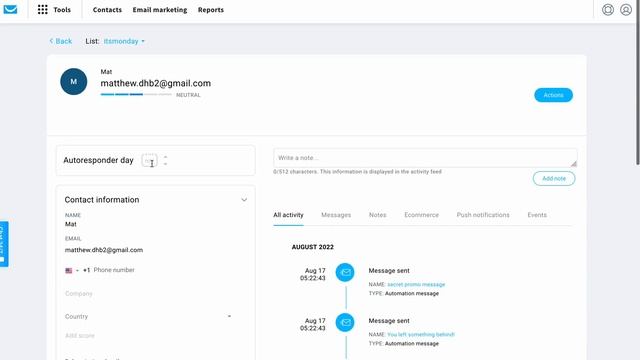The image size is (640, 360).
Task: Switch to the Notes tab
Action: click(x=378, y=215)
